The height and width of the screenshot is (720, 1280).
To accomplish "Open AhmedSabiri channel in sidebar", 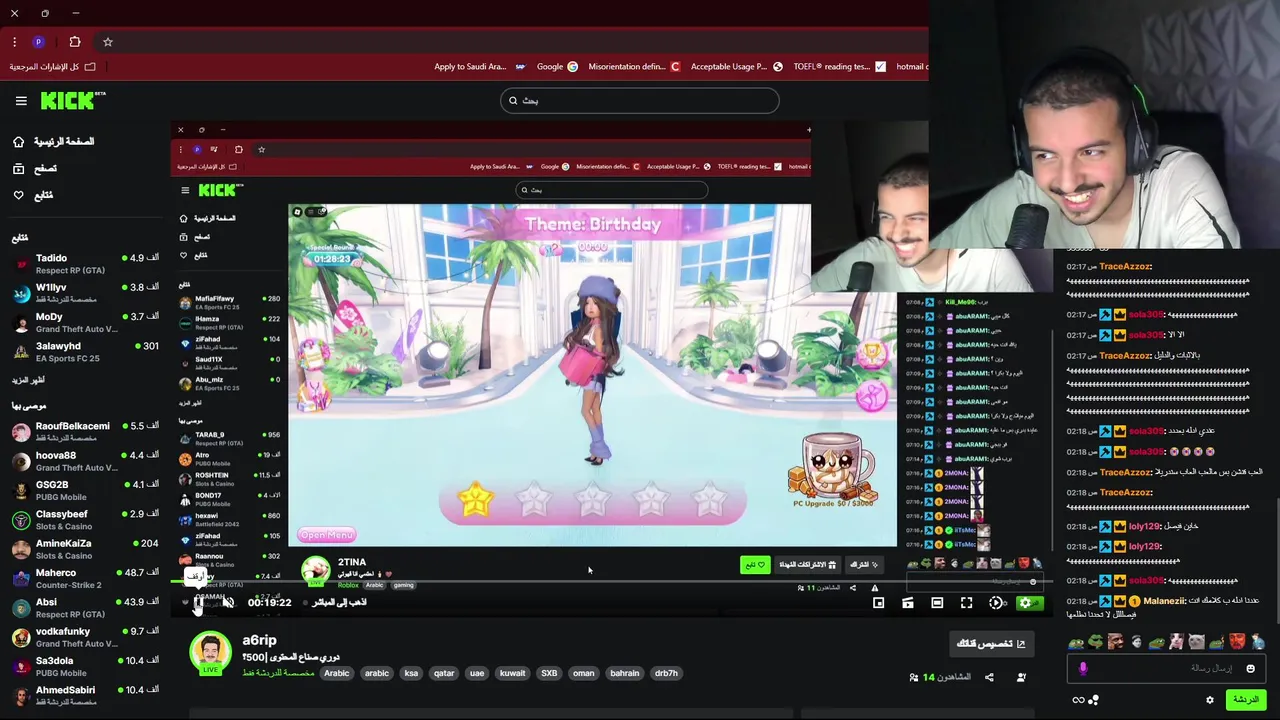I will coord(85,696).
